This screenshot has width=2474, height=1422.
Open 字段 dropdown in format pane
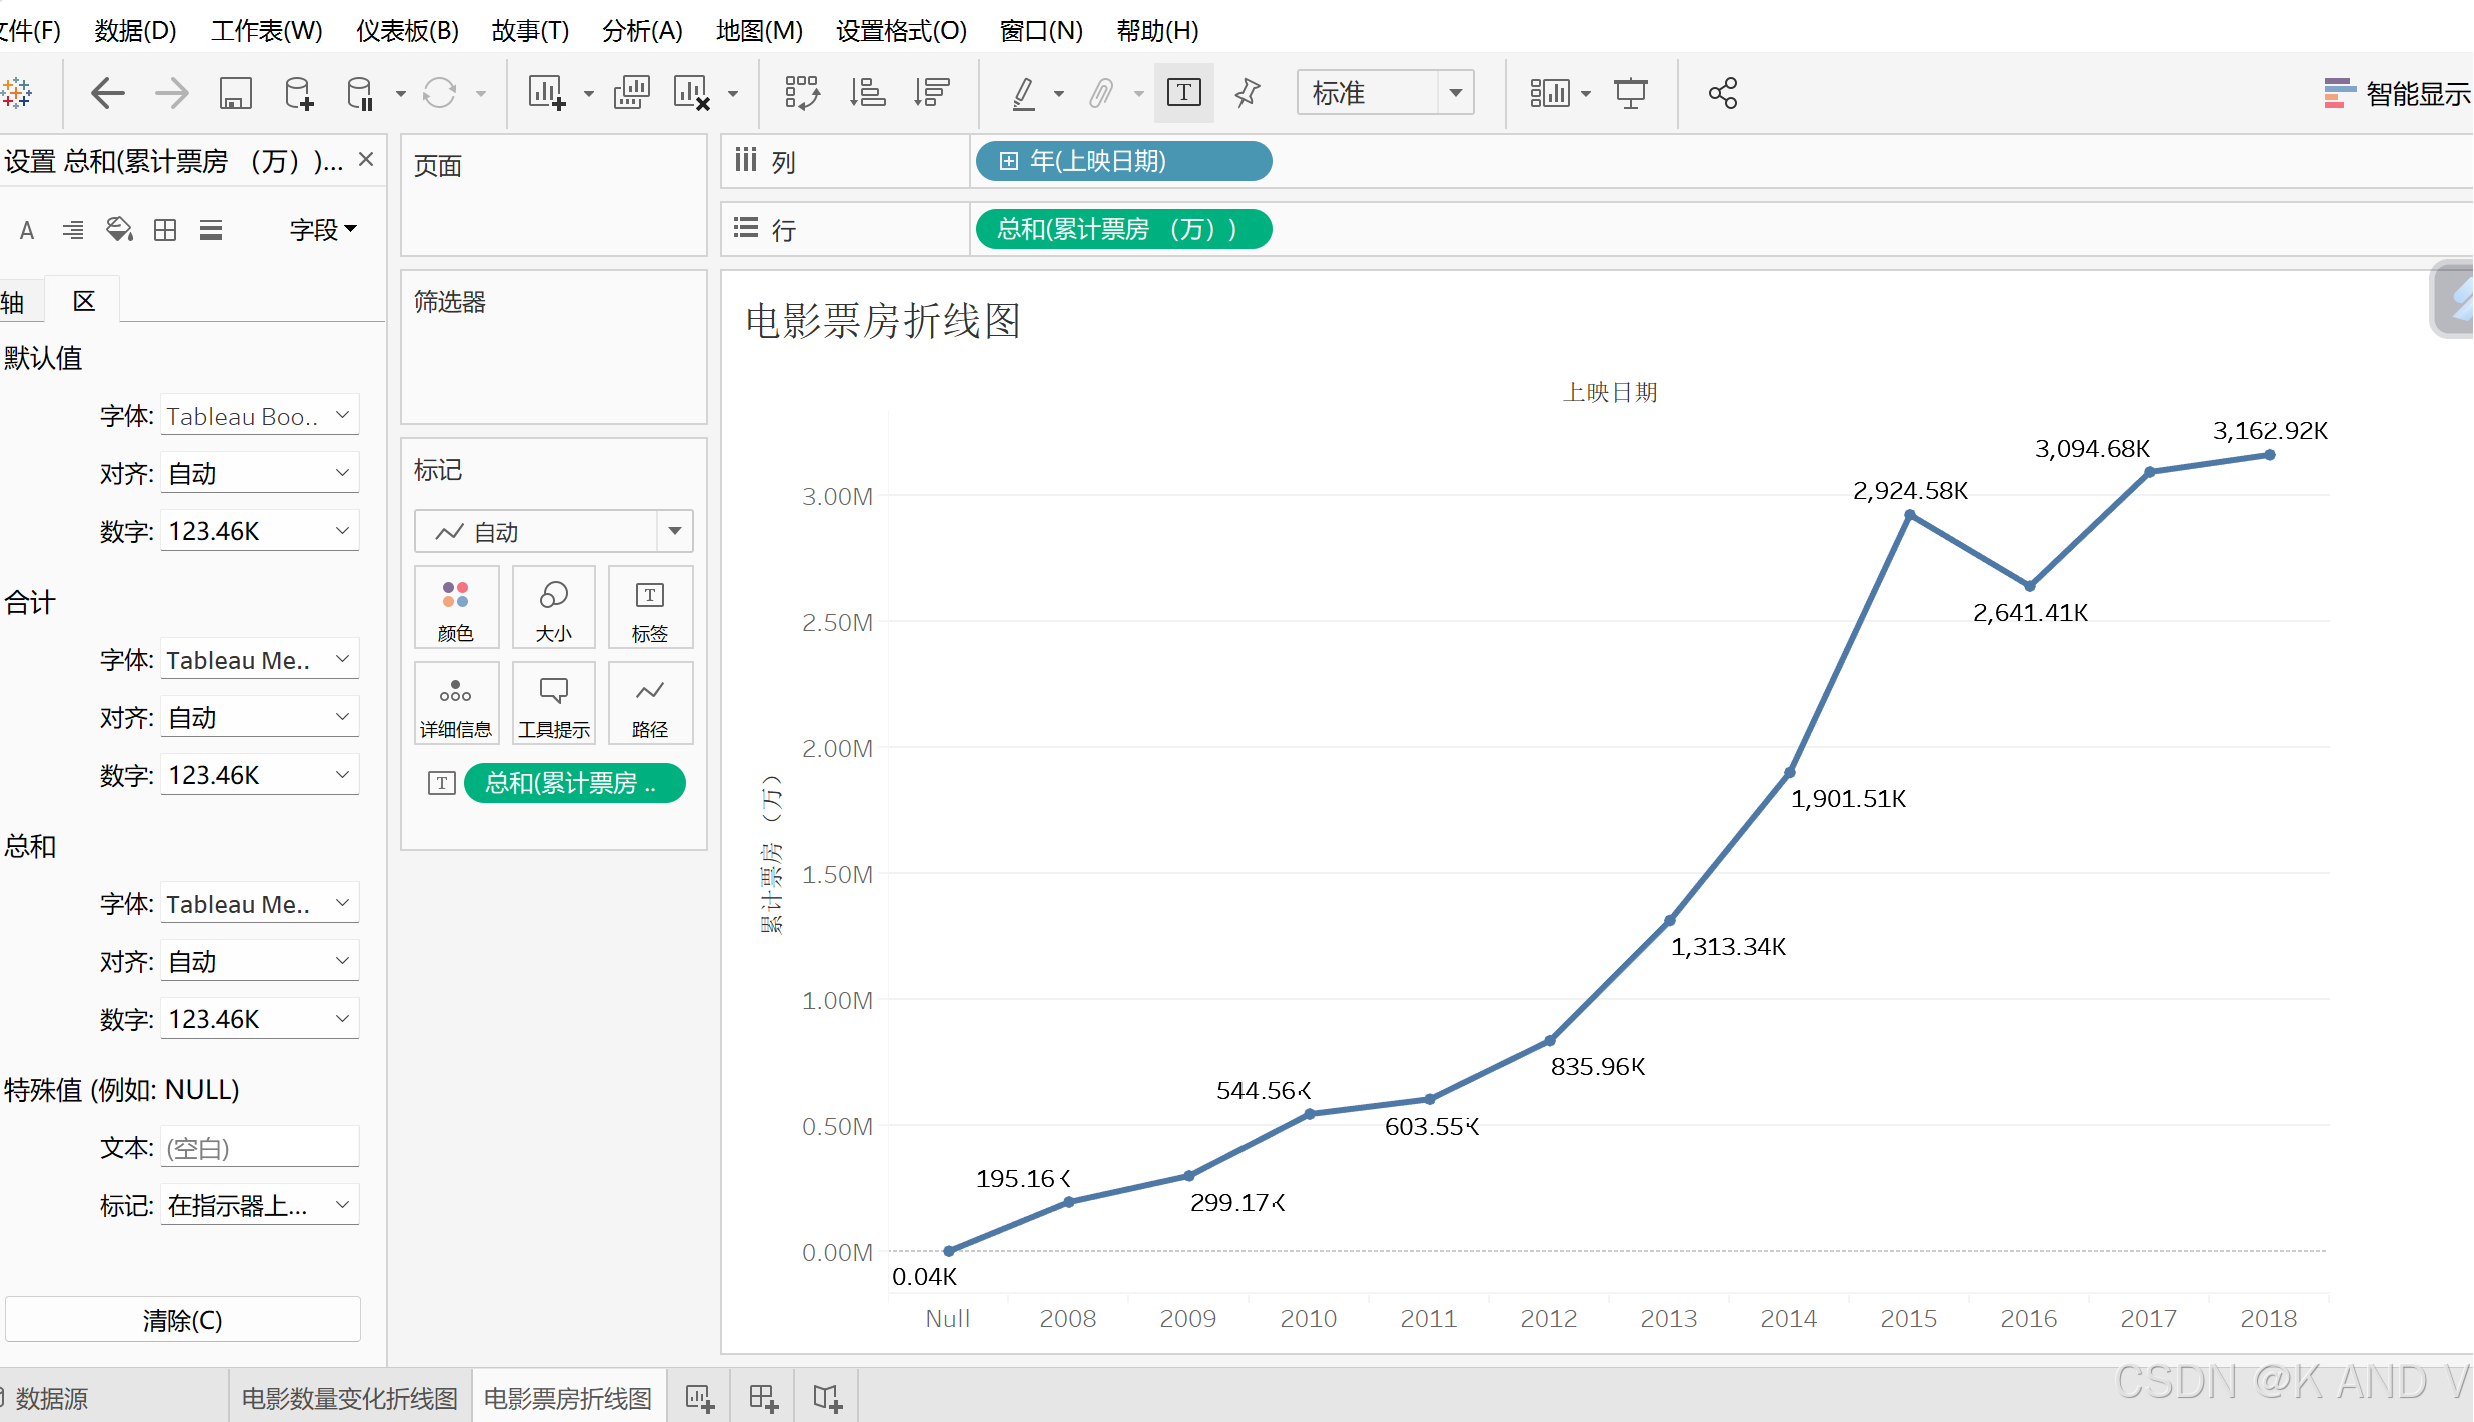(322, 230)
